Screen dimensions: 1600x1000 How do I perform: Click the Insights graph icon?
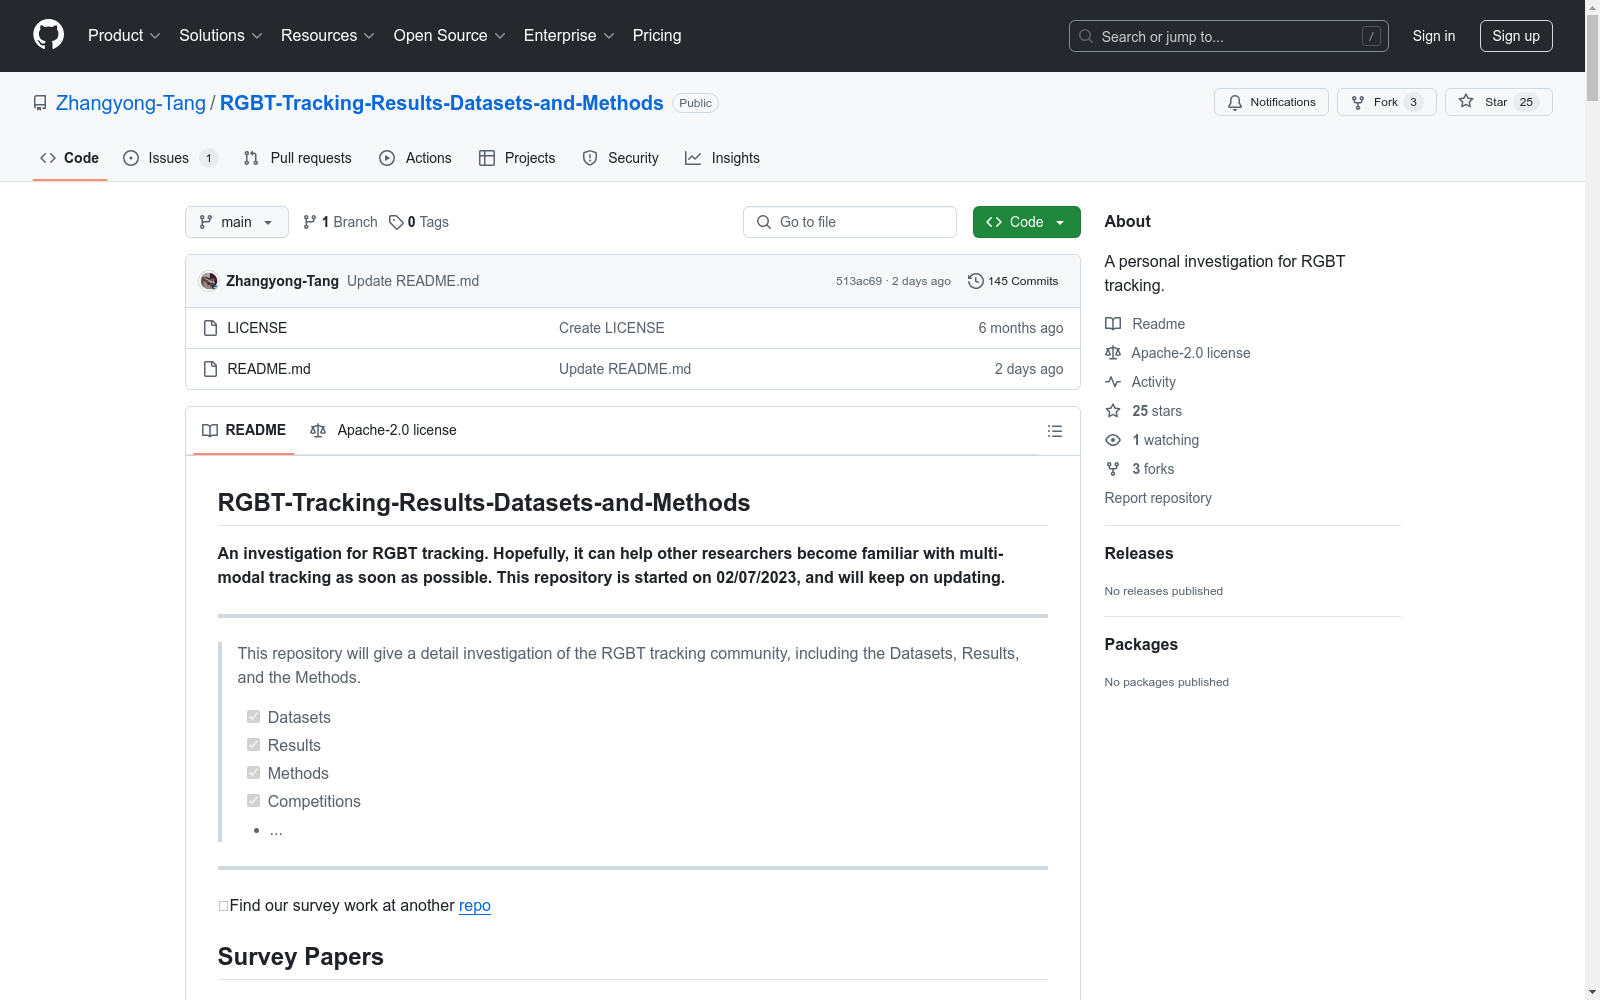693,158
